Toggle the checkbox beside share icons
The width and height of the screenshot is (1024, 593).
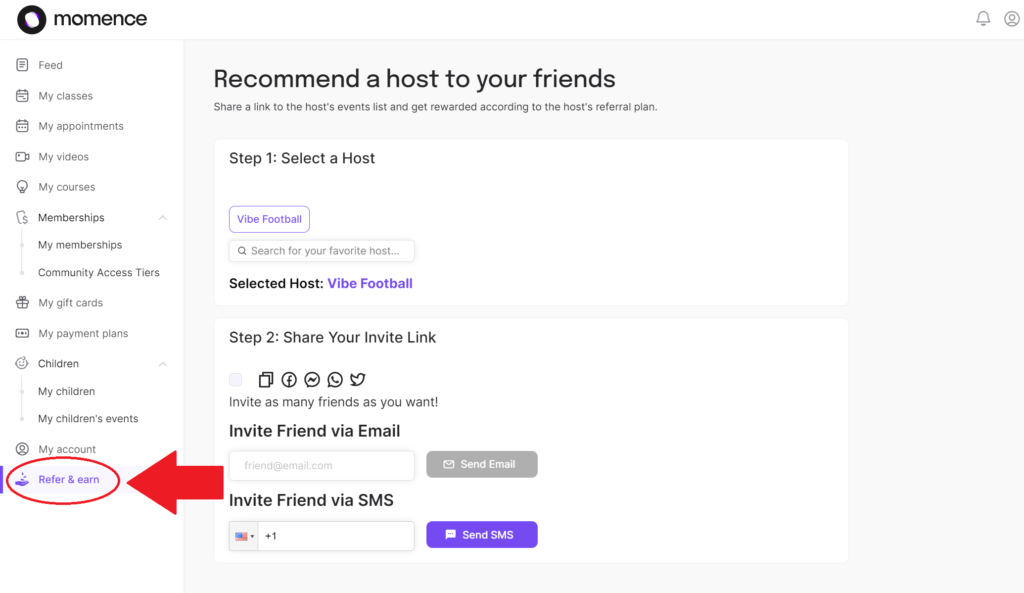coord(236,380)
